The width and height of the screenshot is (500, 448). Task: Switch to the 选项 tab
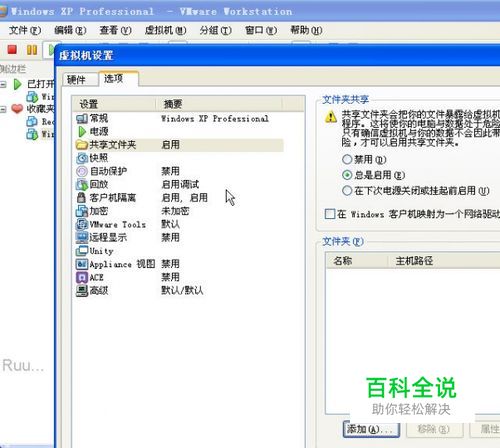point(118,79)
